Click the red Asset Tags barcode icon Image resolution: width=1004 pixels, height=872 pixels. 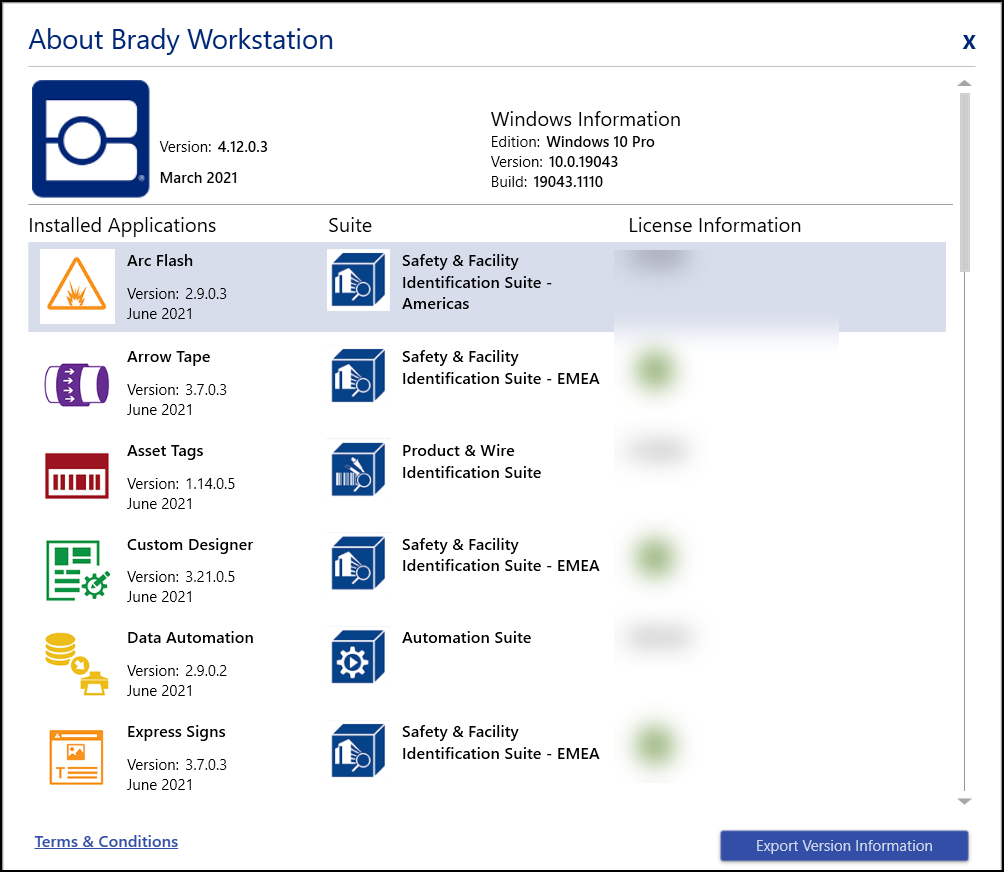[x=77, y=475]
